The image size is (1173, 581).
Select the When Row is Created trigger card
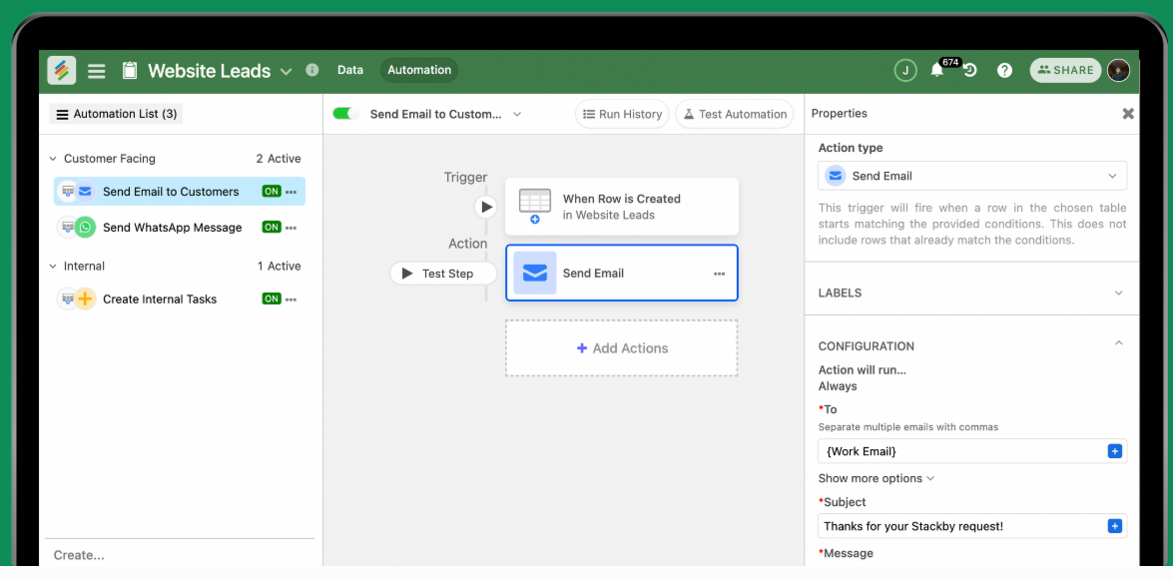tap(622, 206)
